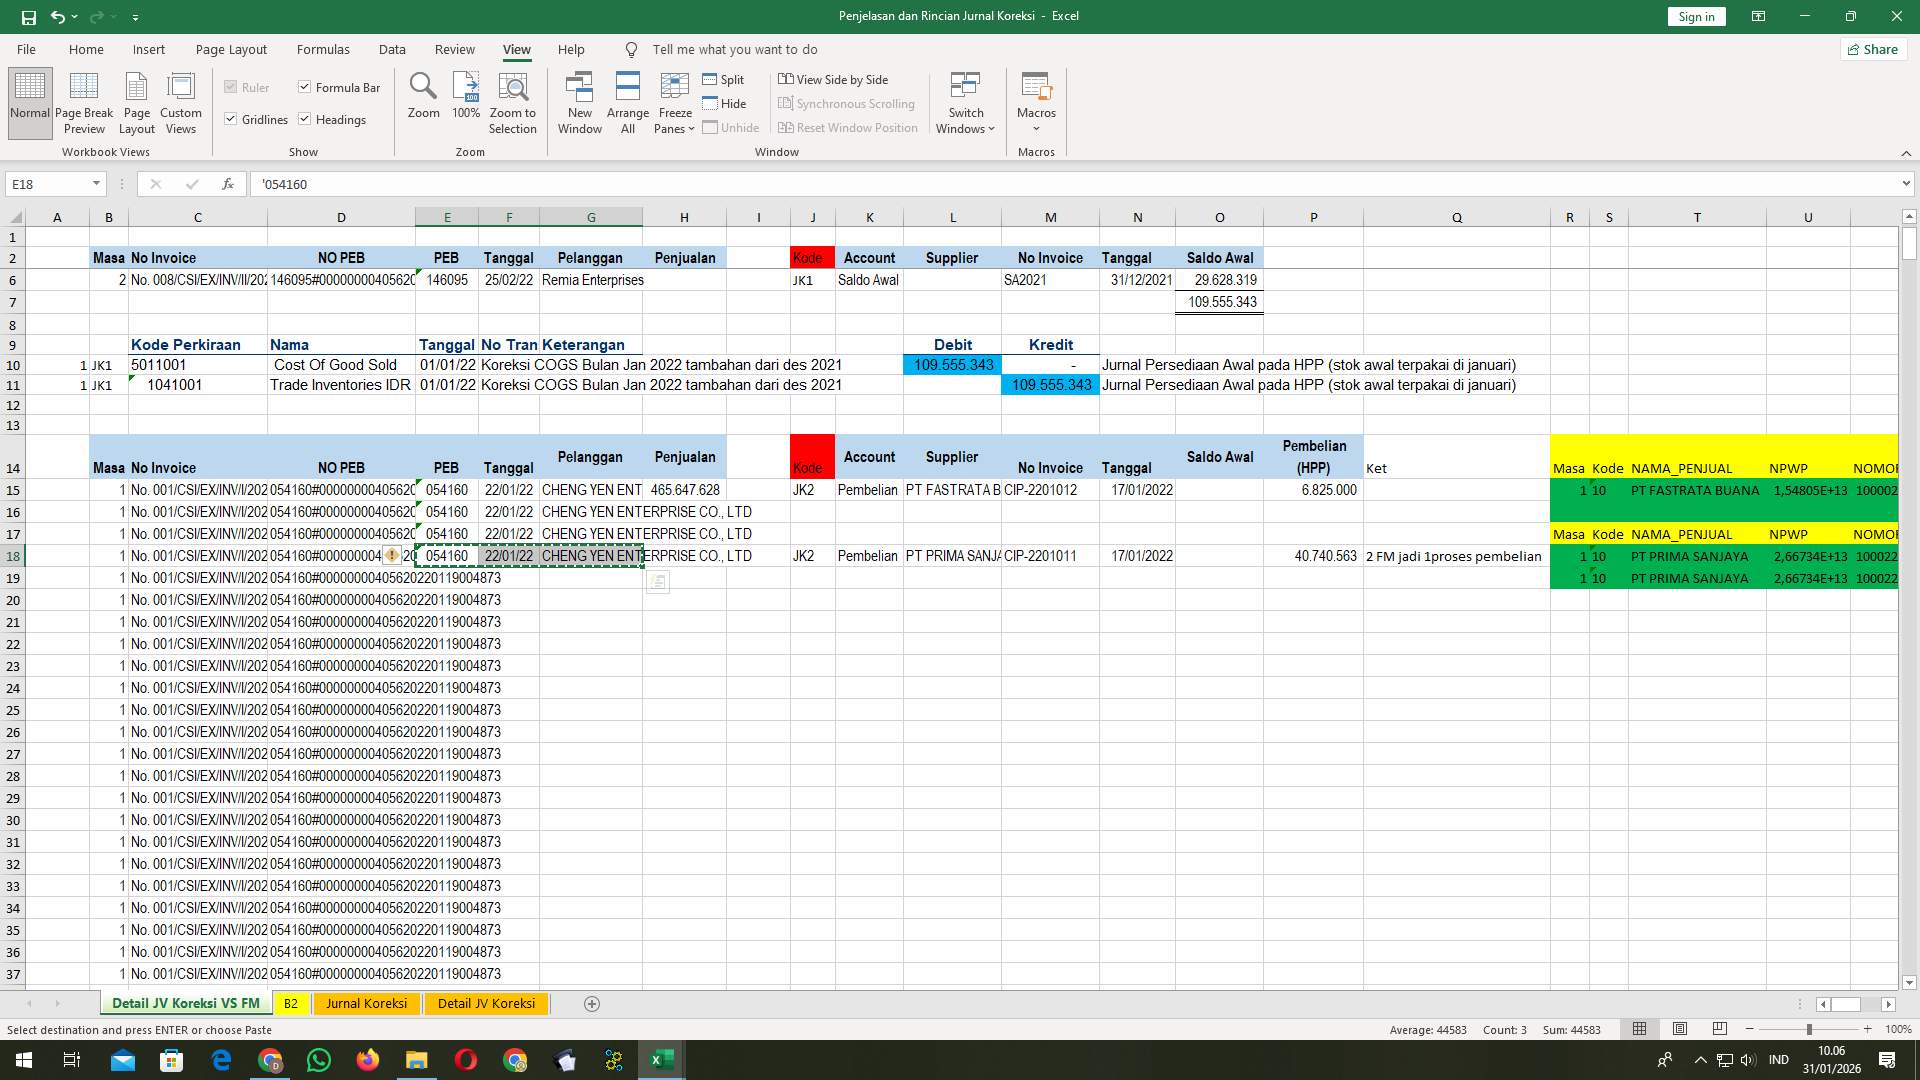Click the Share button
The height and width of the screenshot is (1080, 1920).
pyautogui.click(x=1871, y=49)
